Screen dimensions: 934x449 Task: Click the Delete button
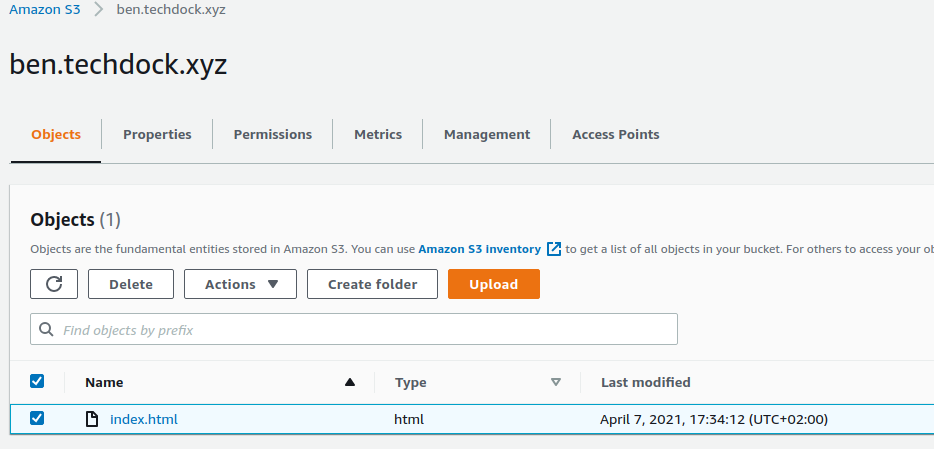(x=131, y=284)
